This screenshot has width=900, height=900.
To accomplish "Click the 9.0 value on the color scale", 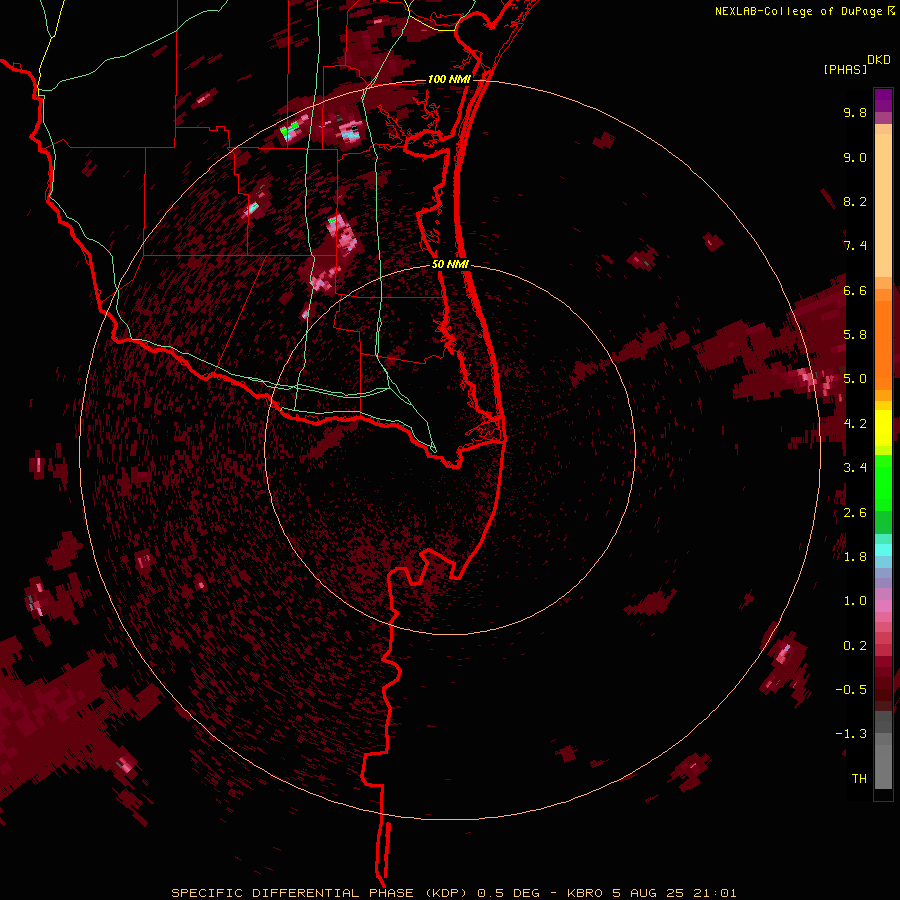I will pyautogui.click(x=855, y=157).
